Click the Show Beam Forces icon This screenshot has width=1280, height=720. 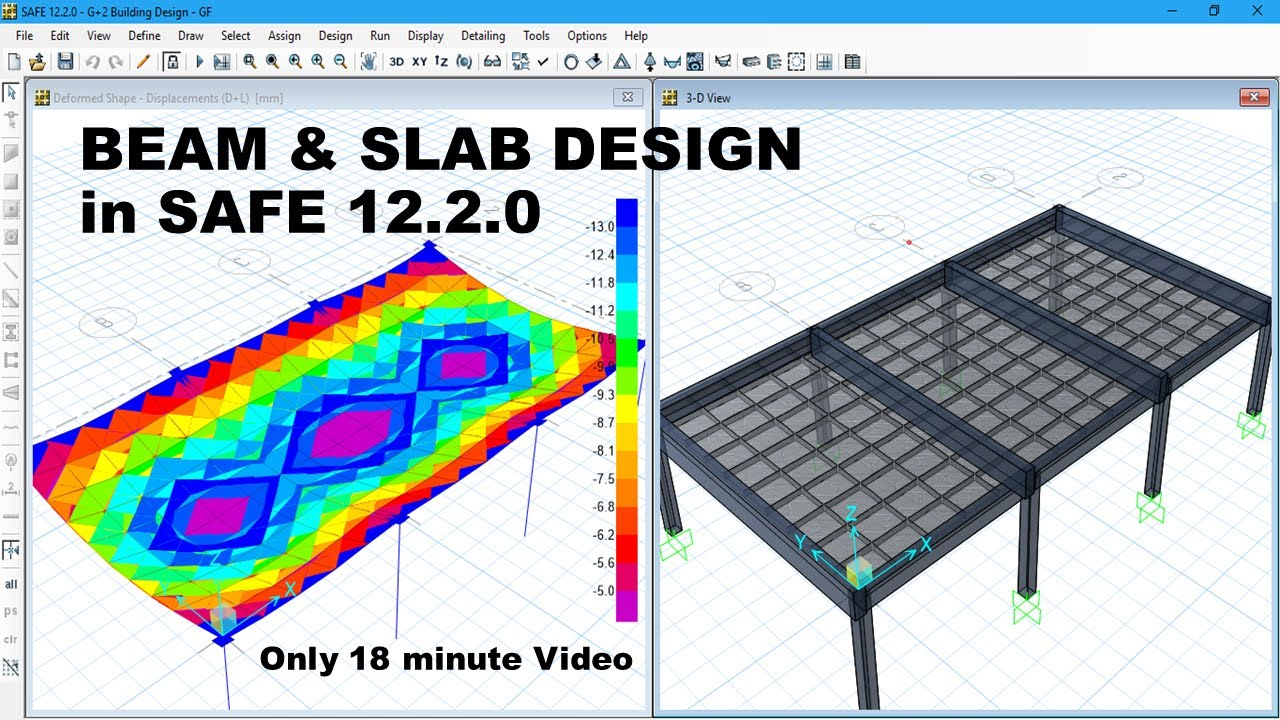[x=672, y=62]
